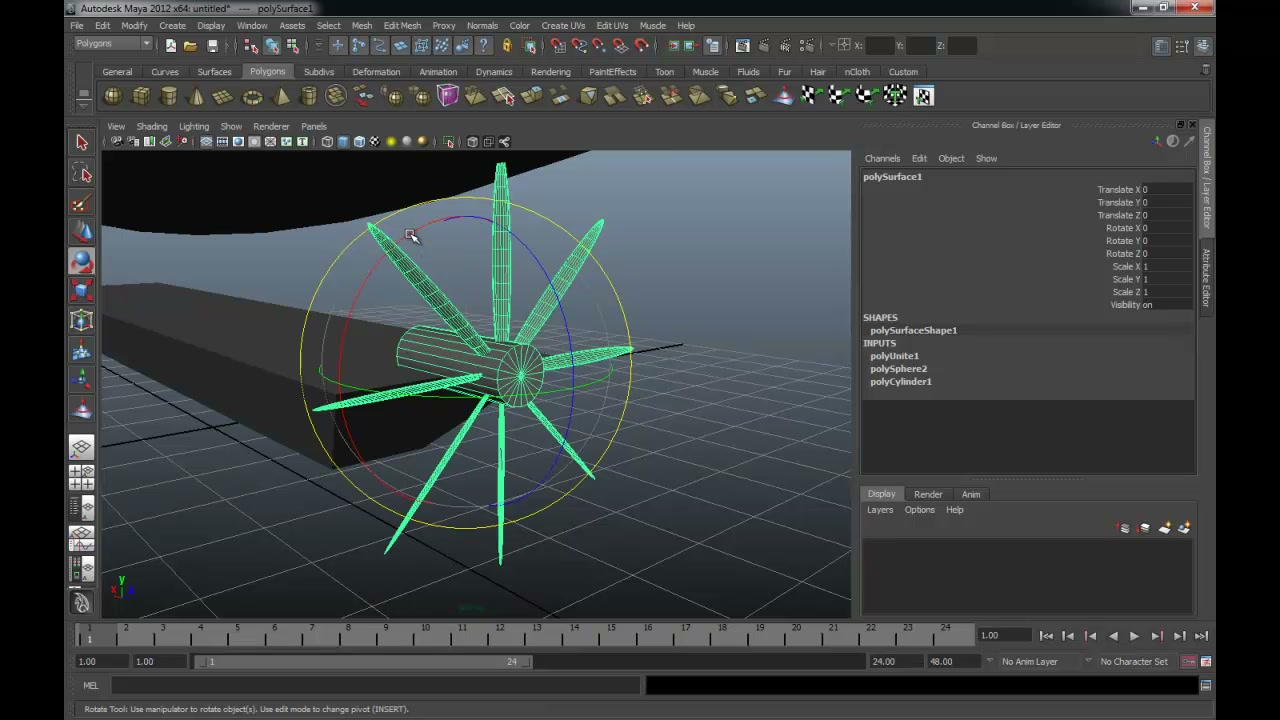1280x720 pixels.
Task: Toggle smooth shade all in viewport
Action: pyautogui.click(x=343, y=142)
